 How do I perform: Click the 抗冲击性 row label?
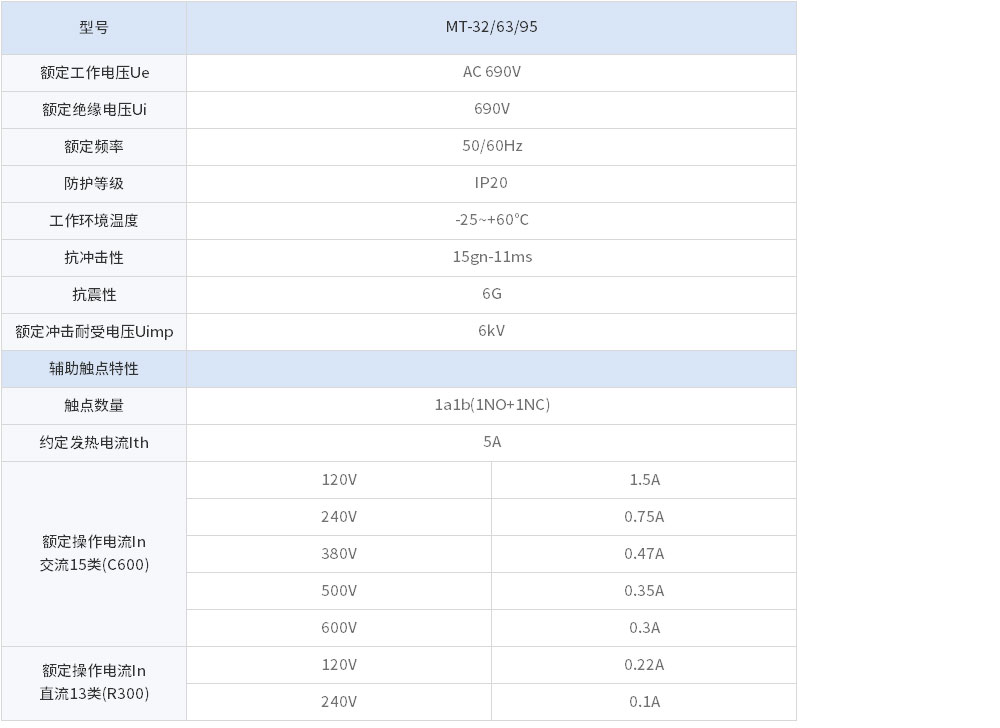94,257
